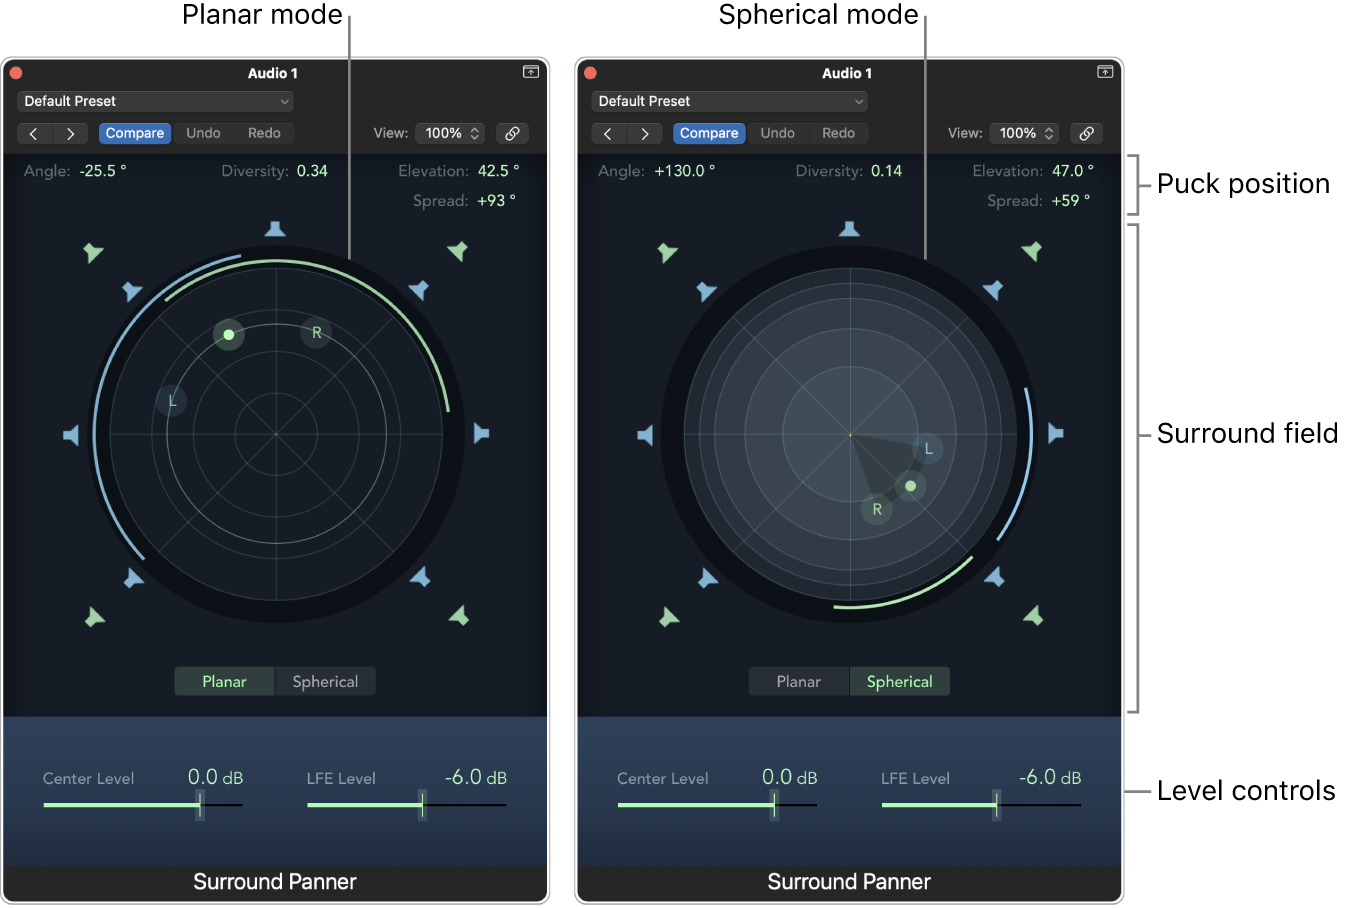Select the Spherical tab in right window

coord(899,681)
